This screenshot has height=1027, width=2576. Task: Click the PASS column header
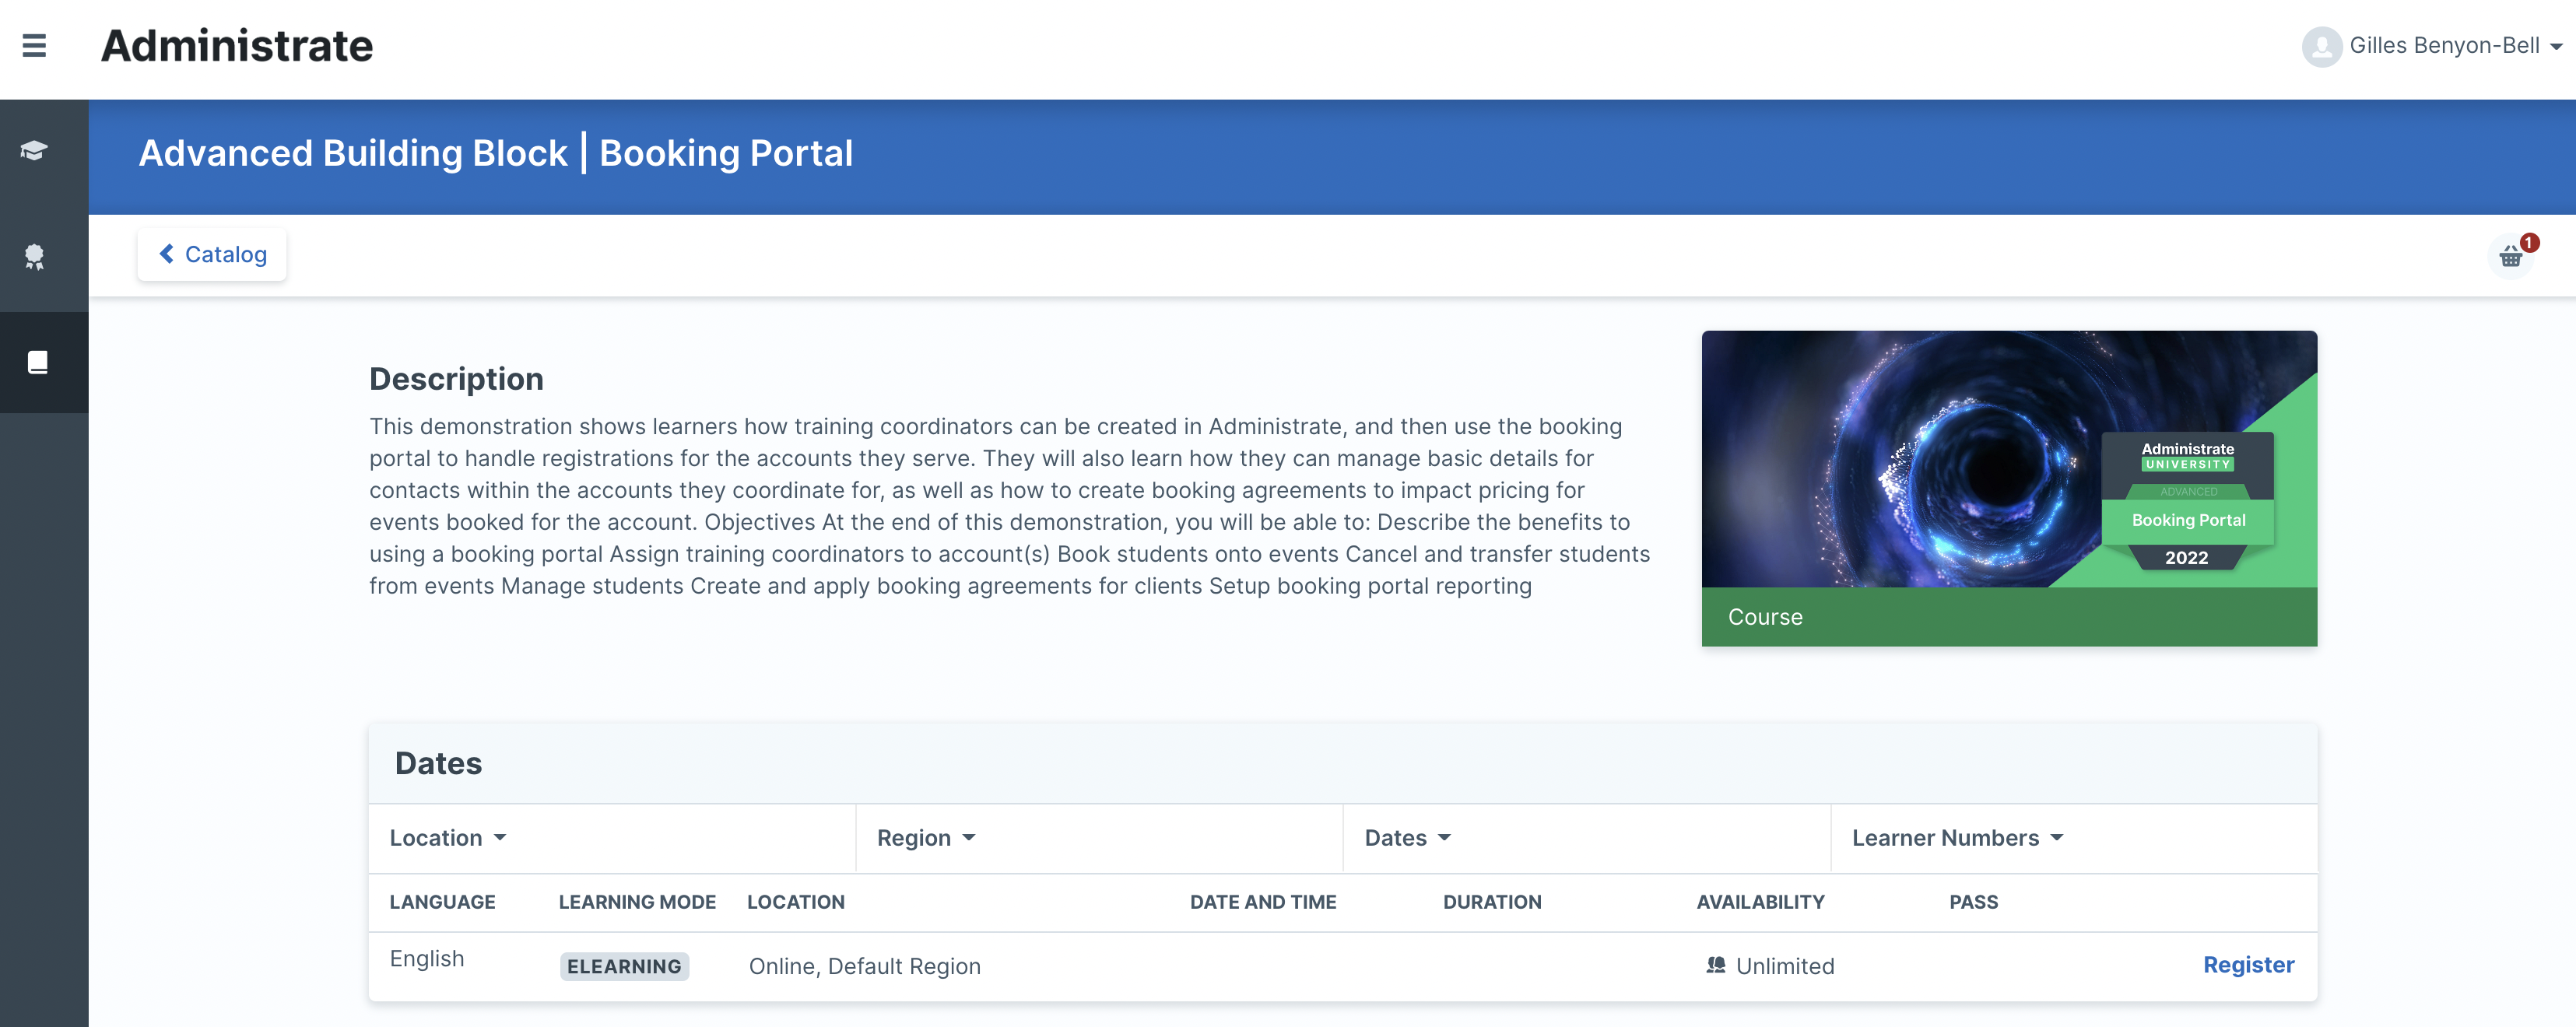[x=1973, y=902]
